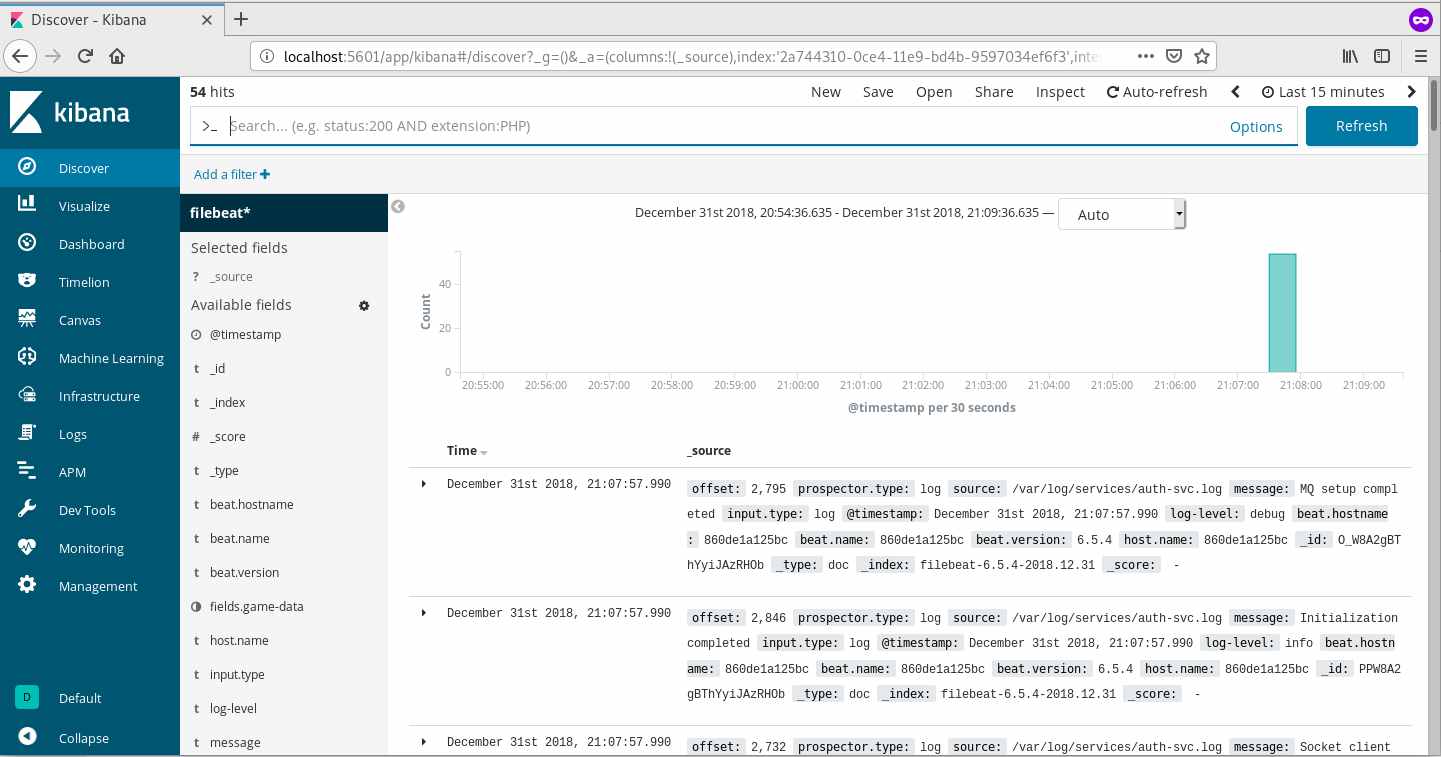
Task: Expand the first log row mentioning MQ setup
Action: (424, 484)
